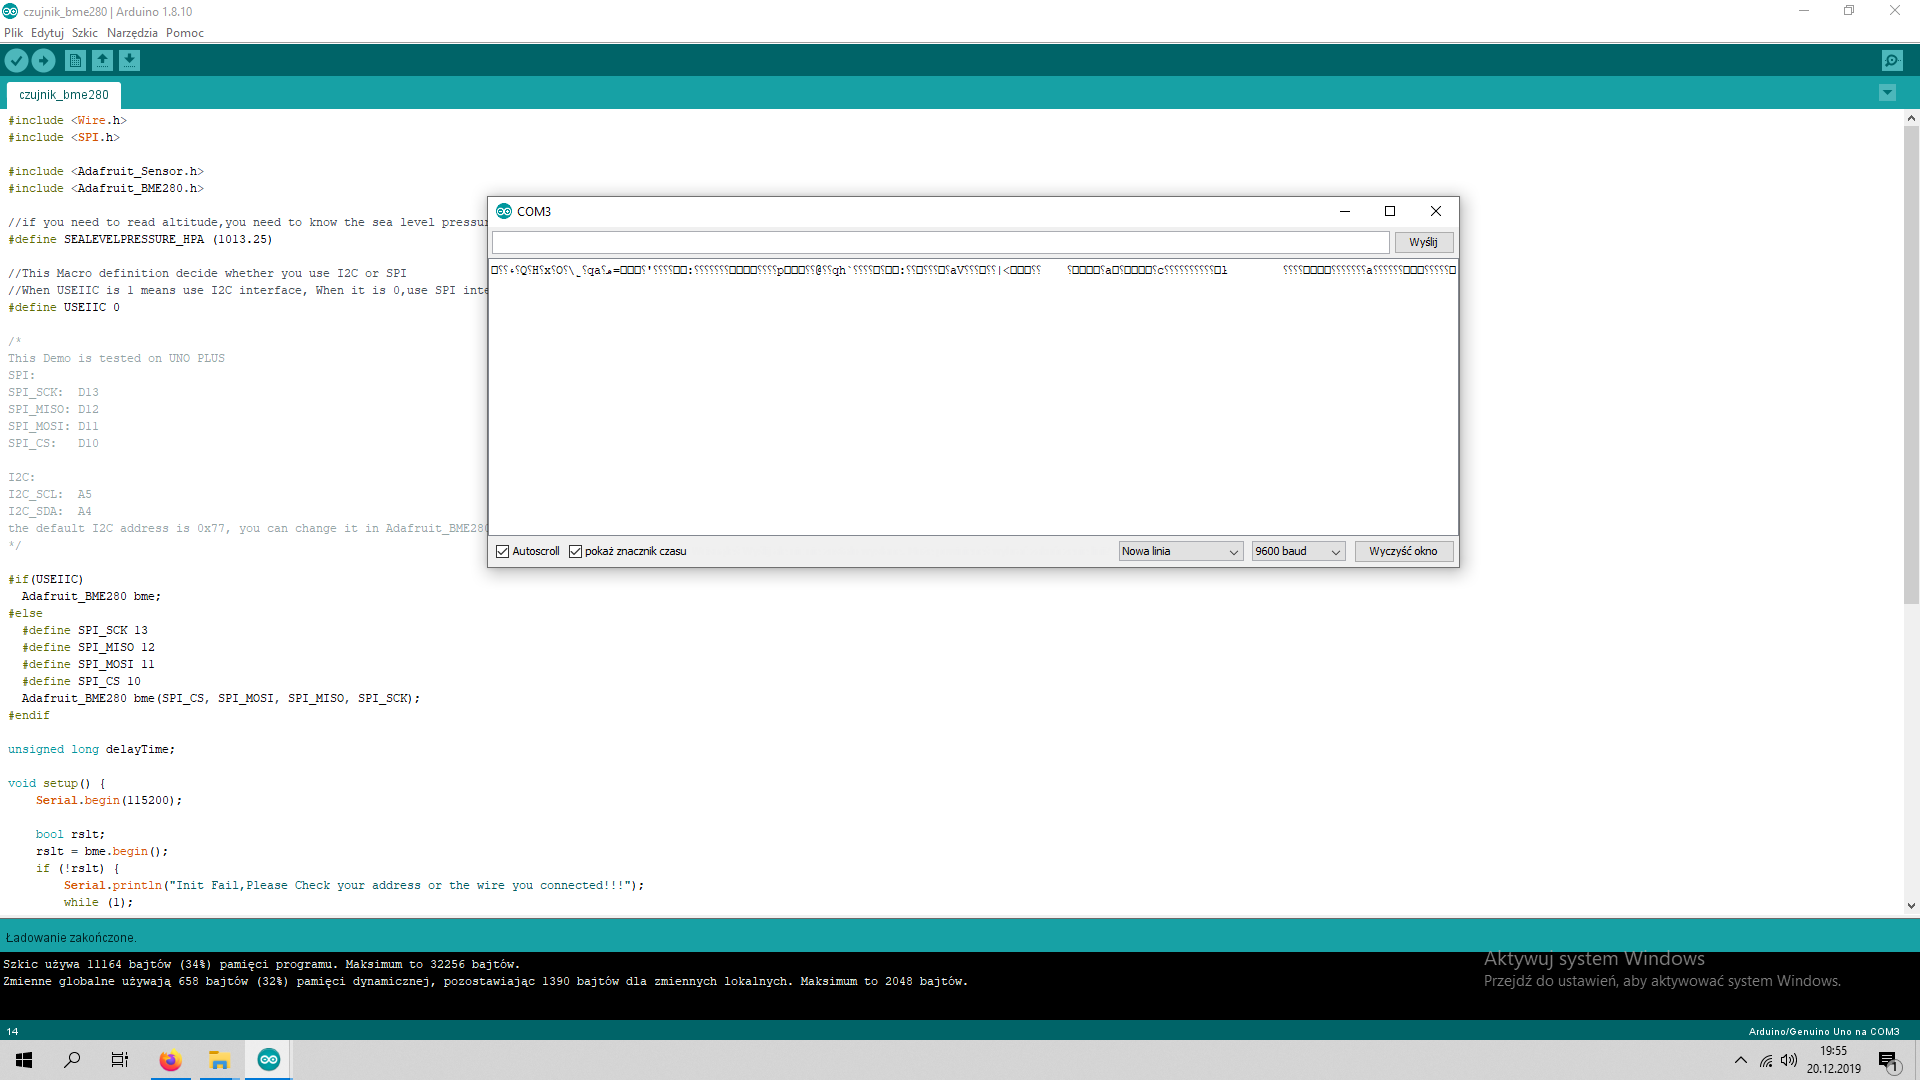The width and height of the screenshot is (1920, 1080).
Task: Open a sketch with the Open arrow icon
Action: (102, 61)
